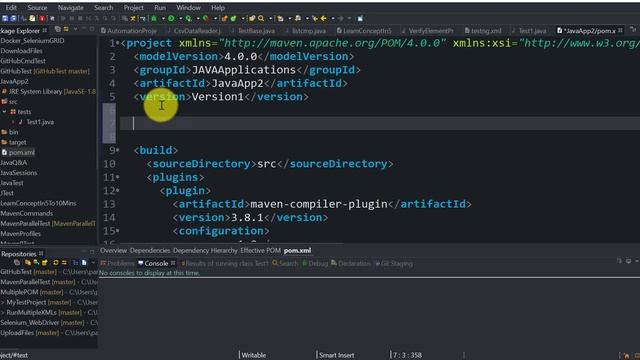This screenshot has height=360, width=640.
Task: Toggle the Smart Insert mode in status bar
Action: 336,355
